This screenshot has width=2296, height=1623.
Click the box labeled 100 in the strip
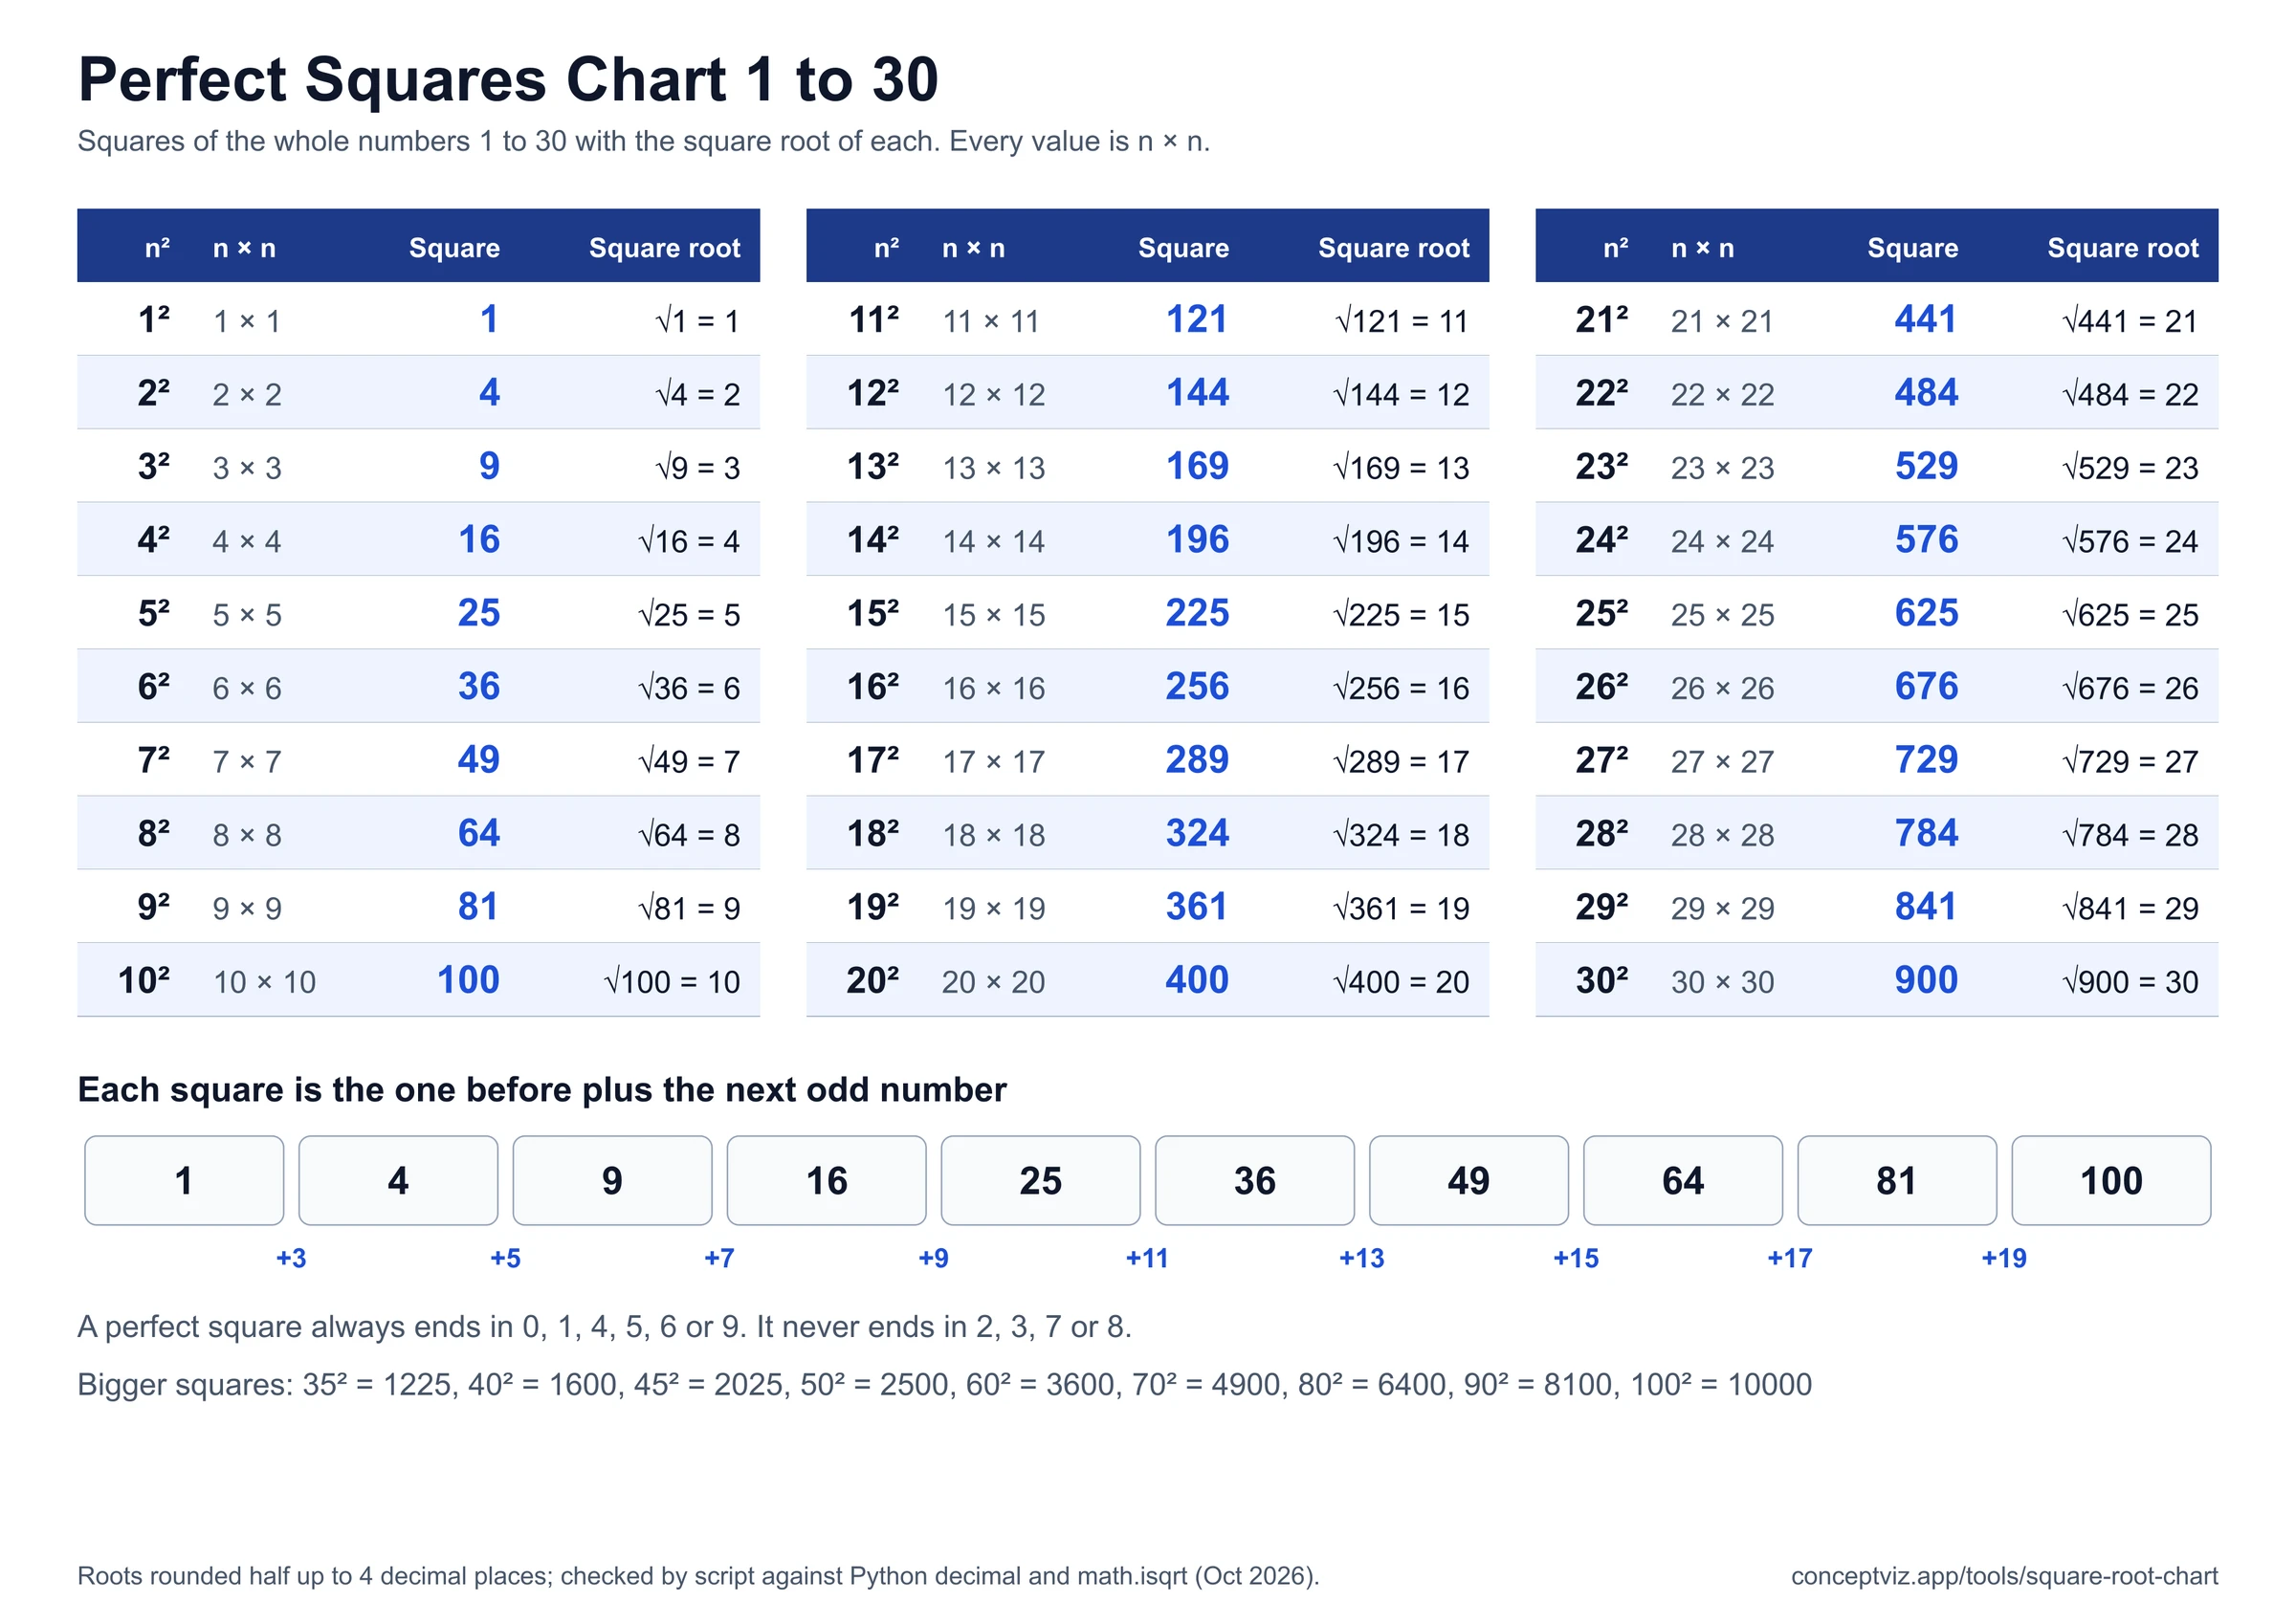click(2111, 1181)
